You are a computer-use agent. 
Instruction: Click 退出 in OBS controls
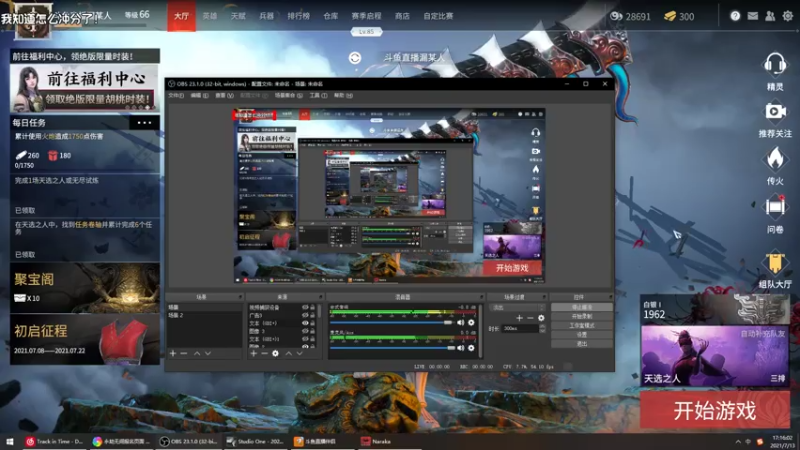coord(582,344)
